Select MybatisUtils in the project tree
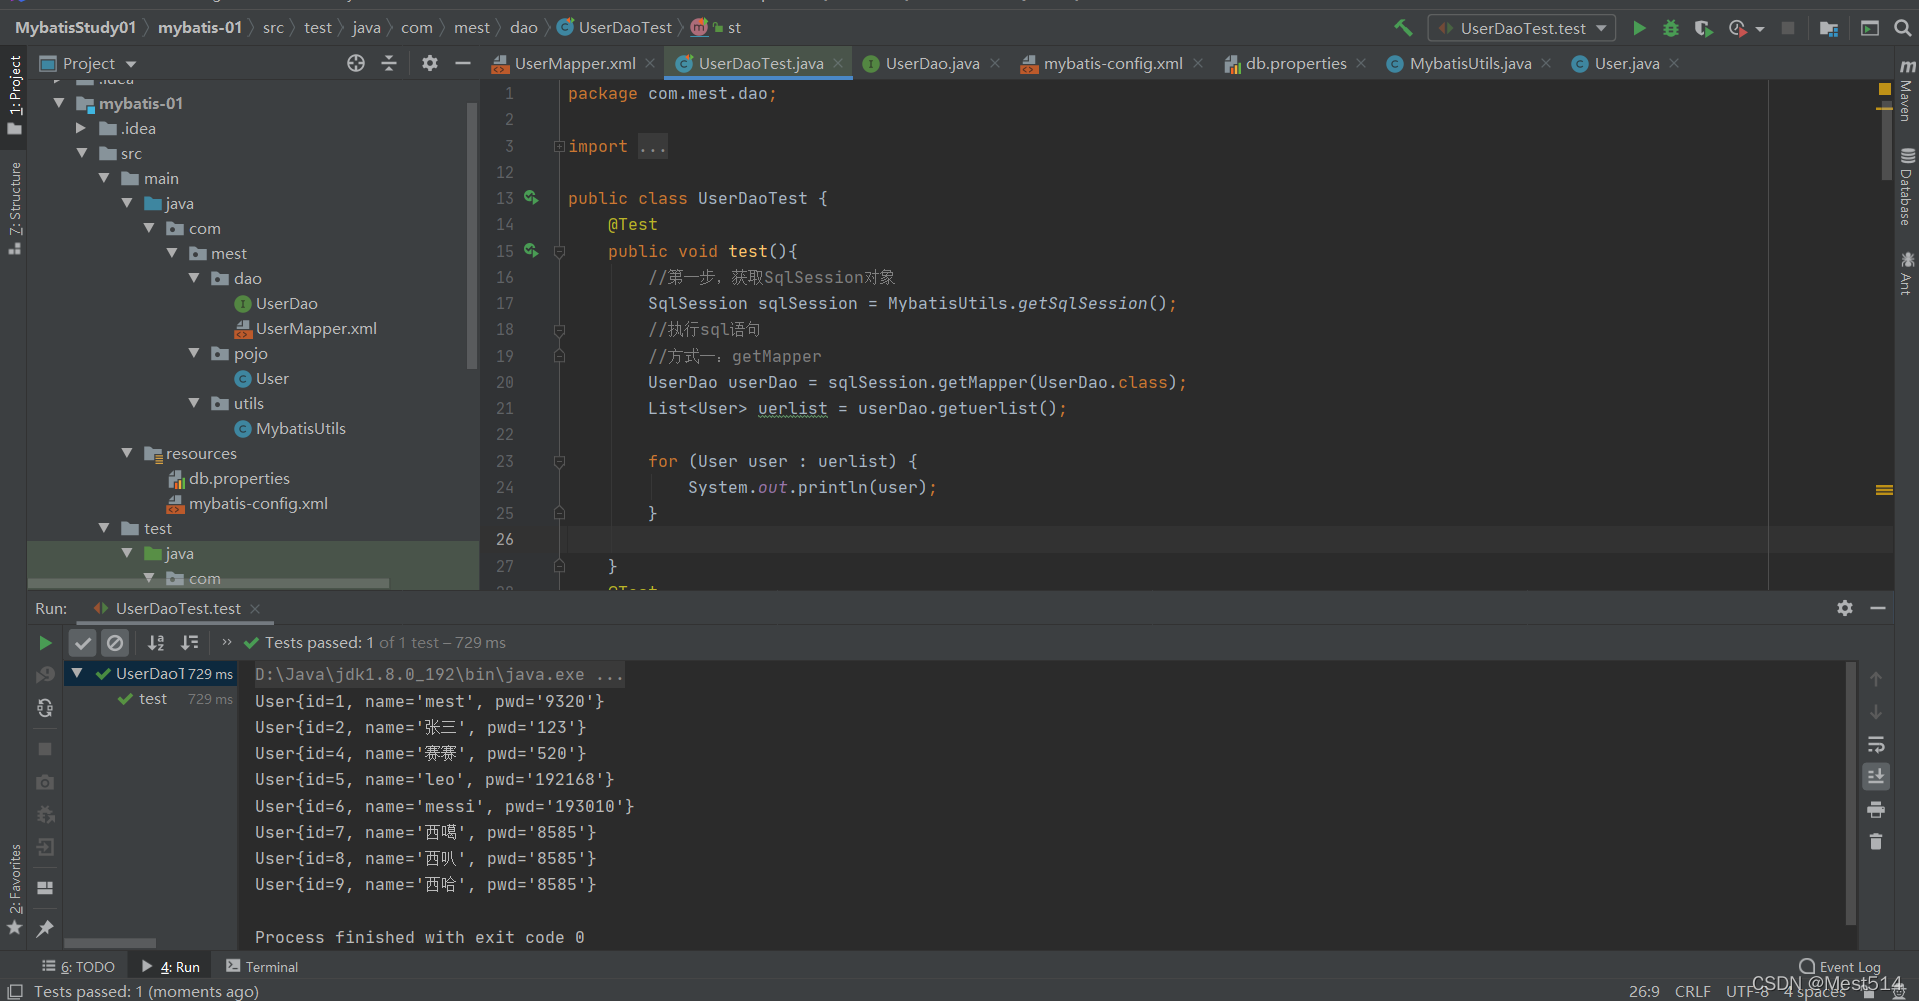The height and width of the screenshot is (1001, 1919). [300, 428]
